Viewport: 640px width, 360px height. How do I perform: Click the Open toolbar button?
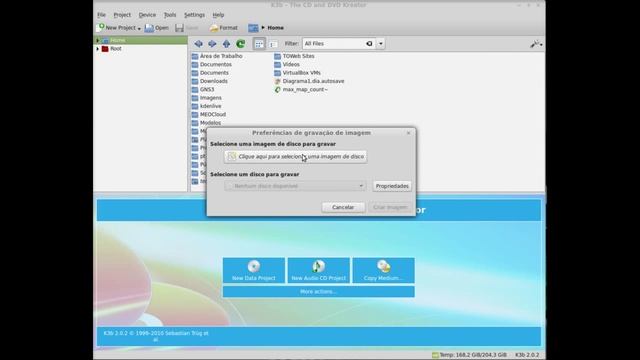pos(157,28)
